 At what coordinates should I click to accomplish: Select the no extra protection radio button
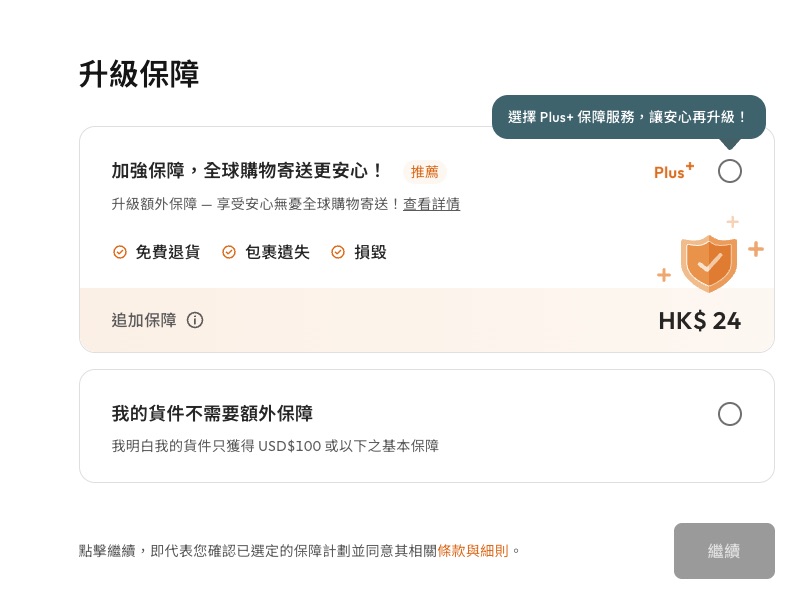[x=730, y=414]
